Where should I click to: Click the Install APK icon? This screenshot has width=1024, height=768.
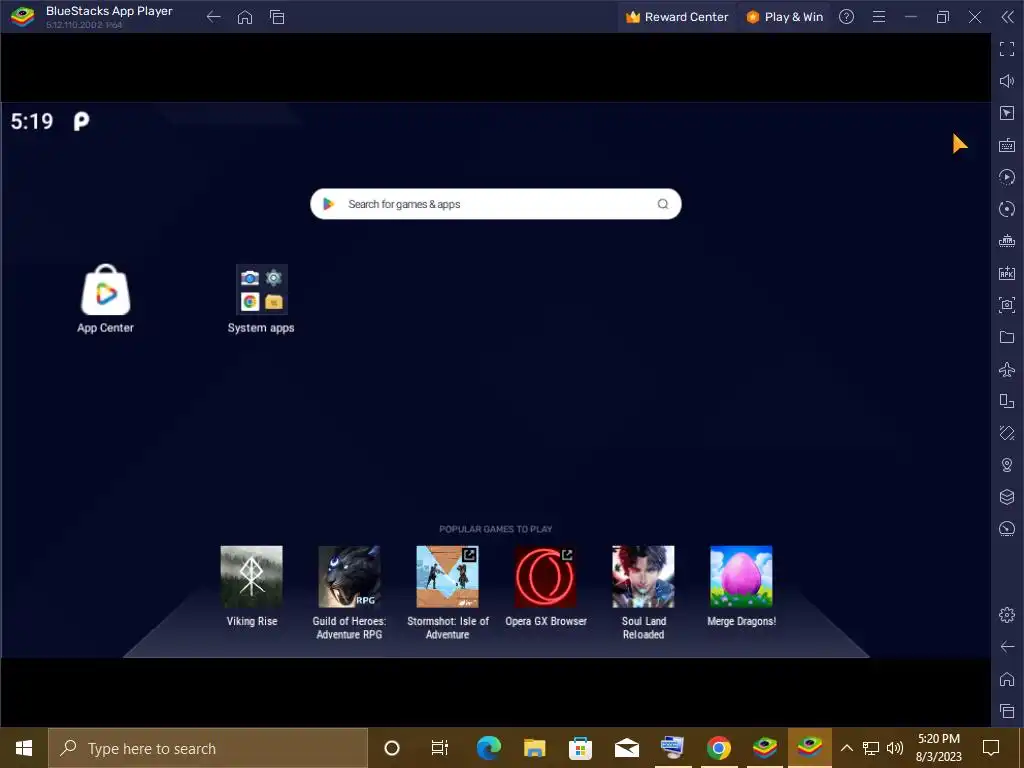click(x=1007, y=273)
